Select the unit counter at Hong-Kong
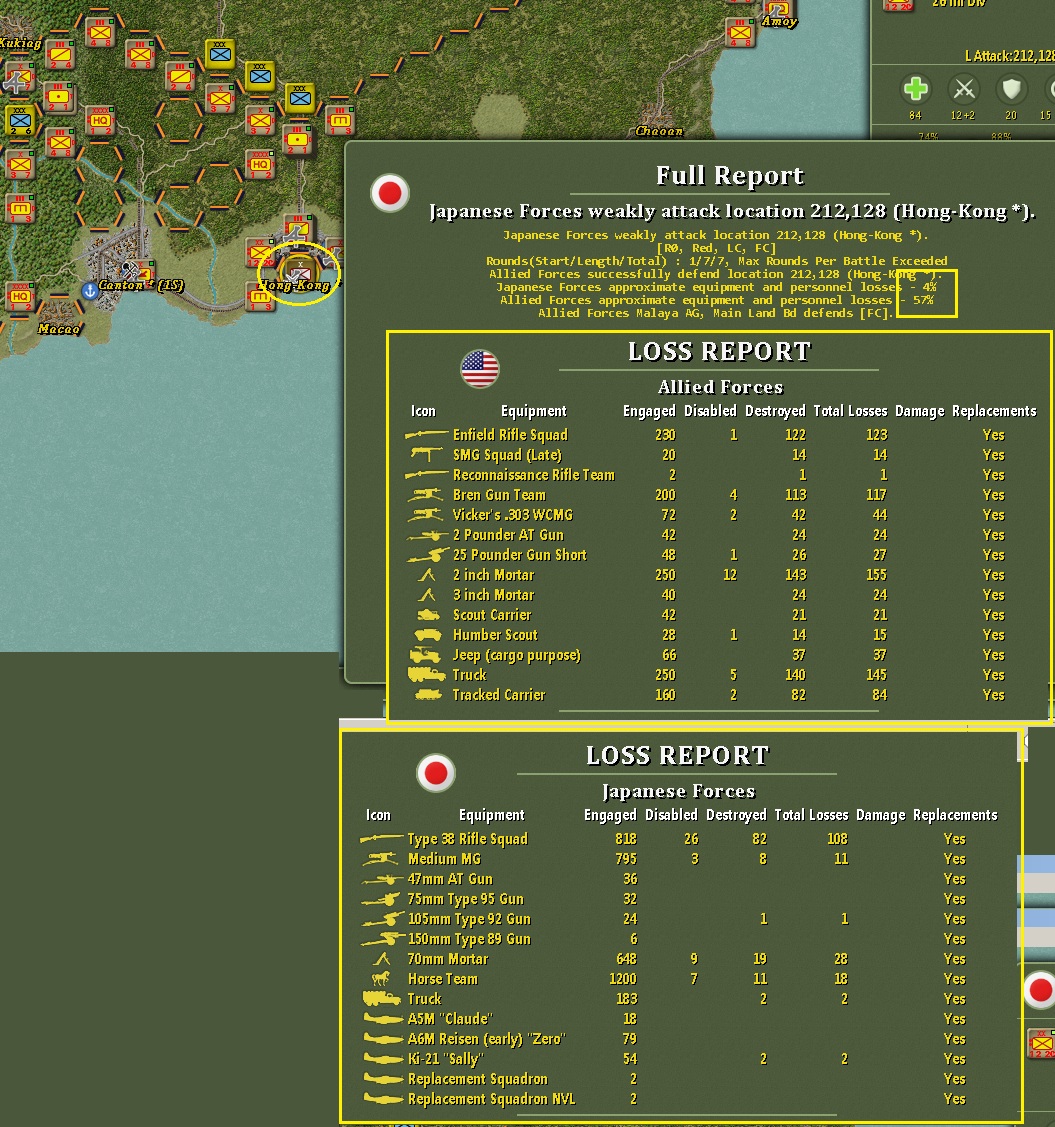The height and width of the screenshot is (1127, 1055). (298, 272)
